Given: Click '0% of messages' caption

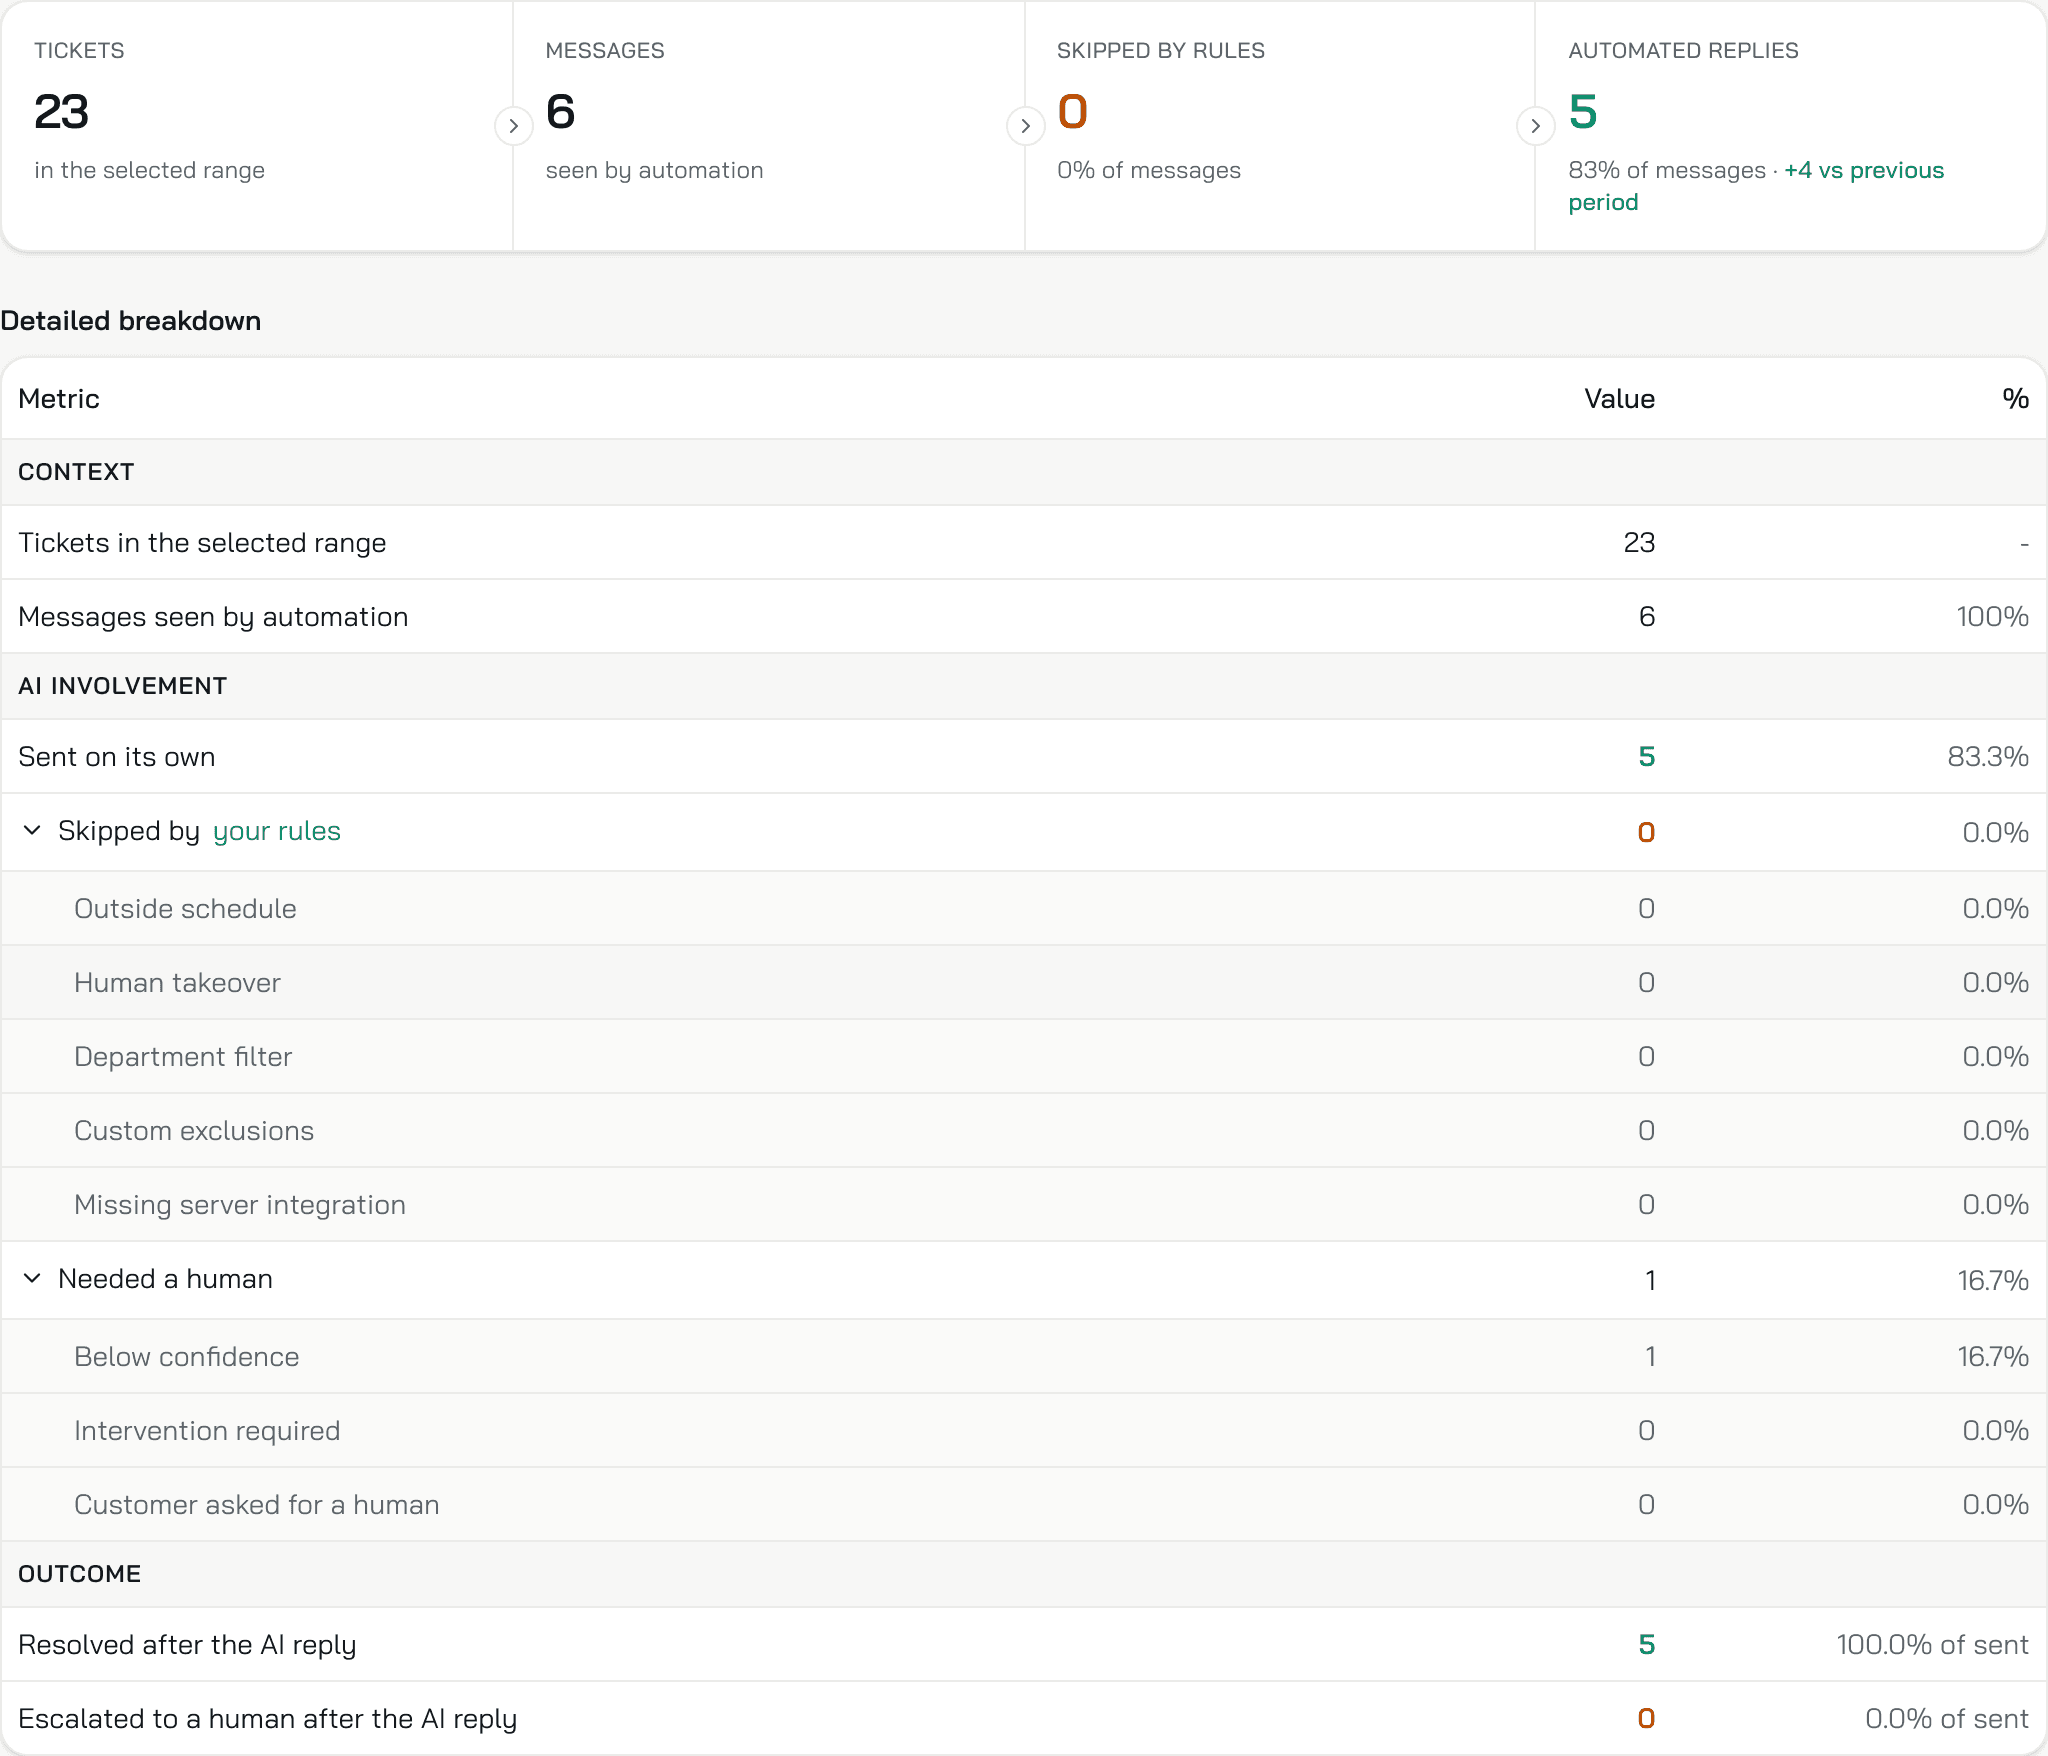Looking at the screenshot, I should 1149,171.
